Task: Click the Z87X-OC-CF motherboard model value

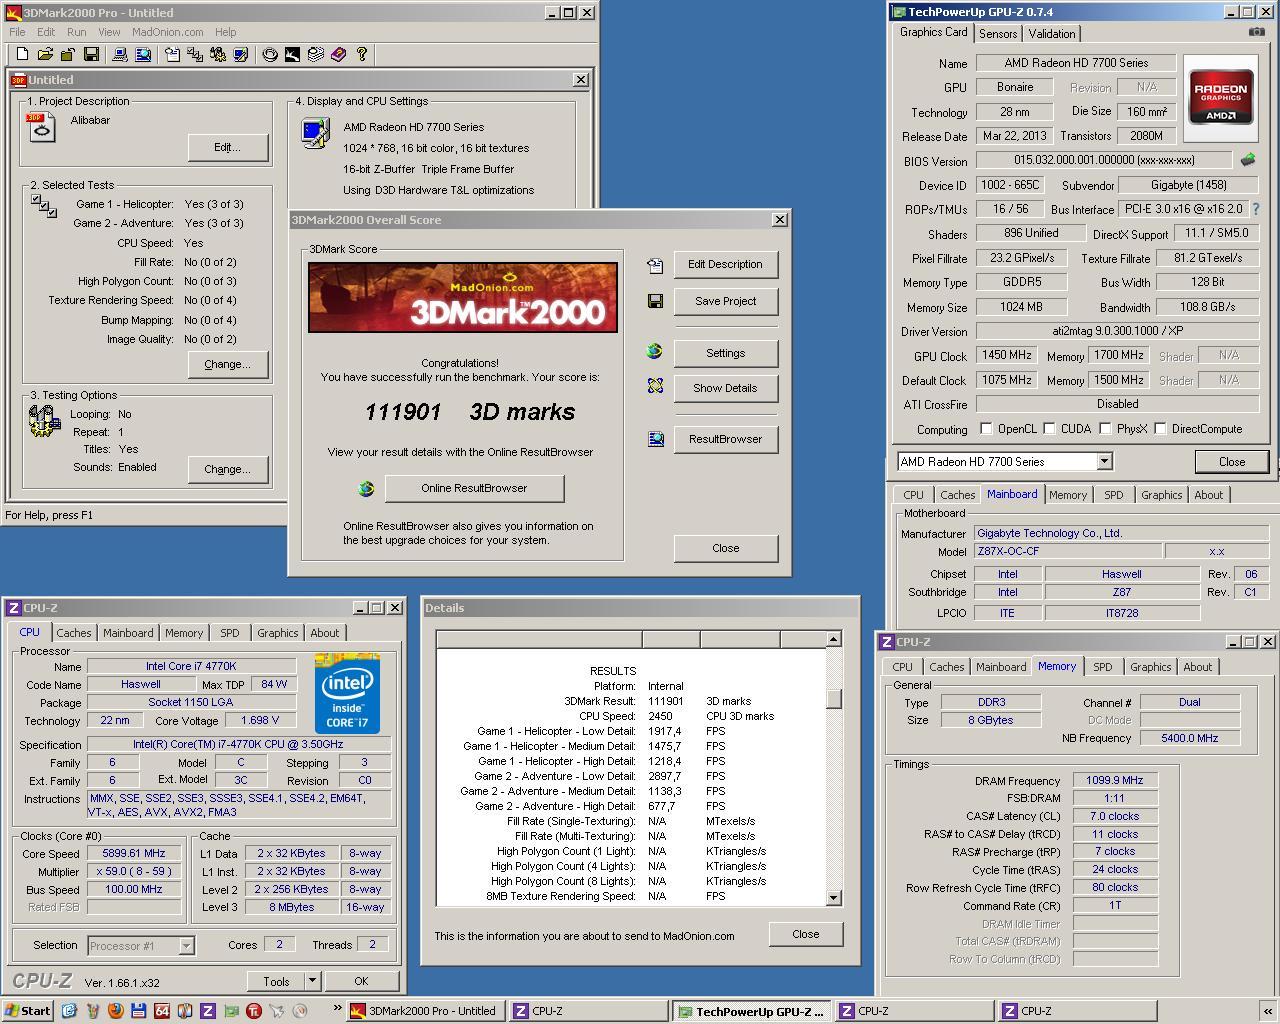Action: pos(1068,551)
